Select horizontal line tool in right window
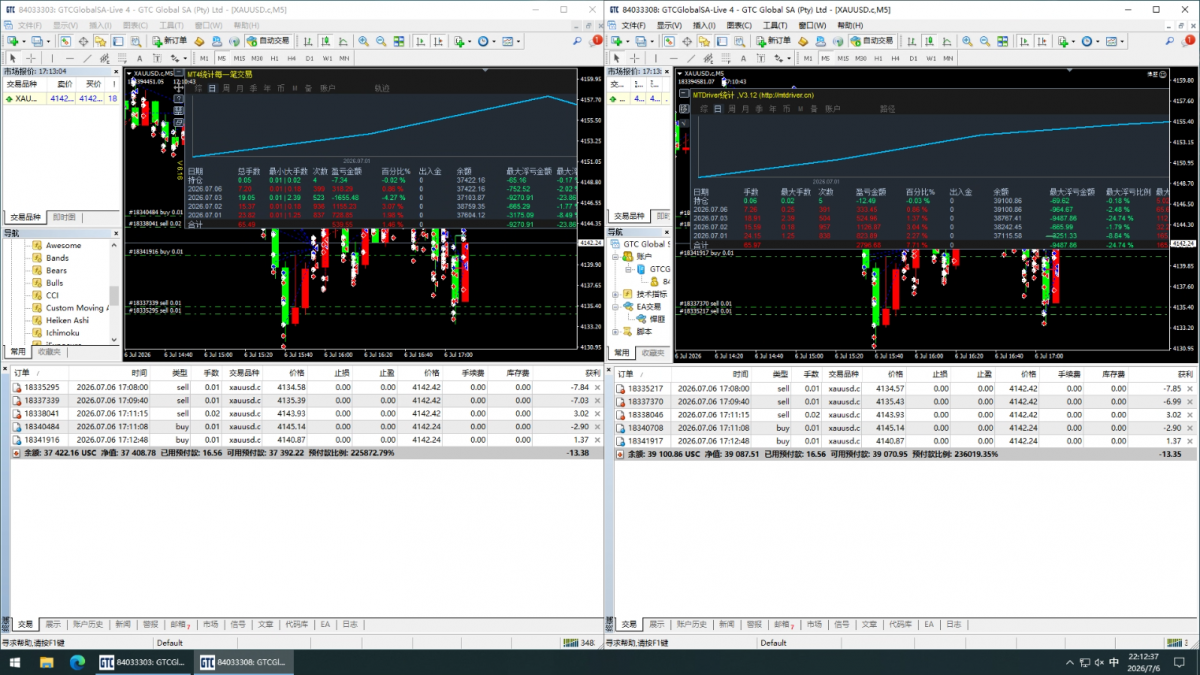1200x675 pixels. tap(674, 58)
